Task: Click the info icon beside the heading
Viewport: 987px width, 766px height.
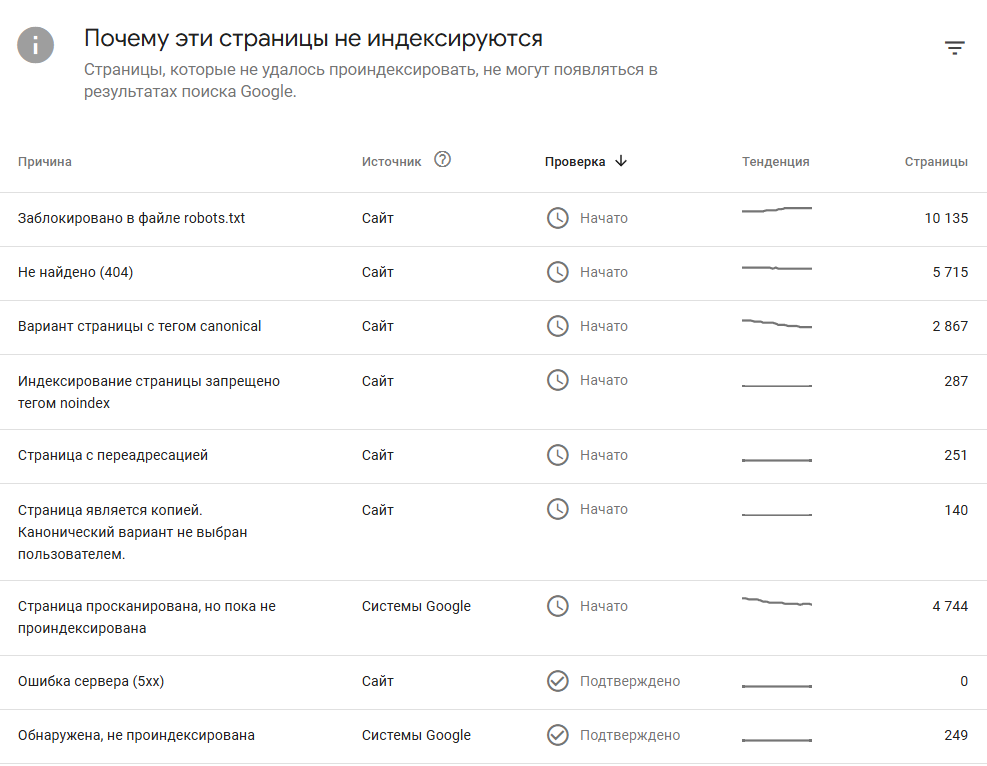Action: (x=36, y=45)
